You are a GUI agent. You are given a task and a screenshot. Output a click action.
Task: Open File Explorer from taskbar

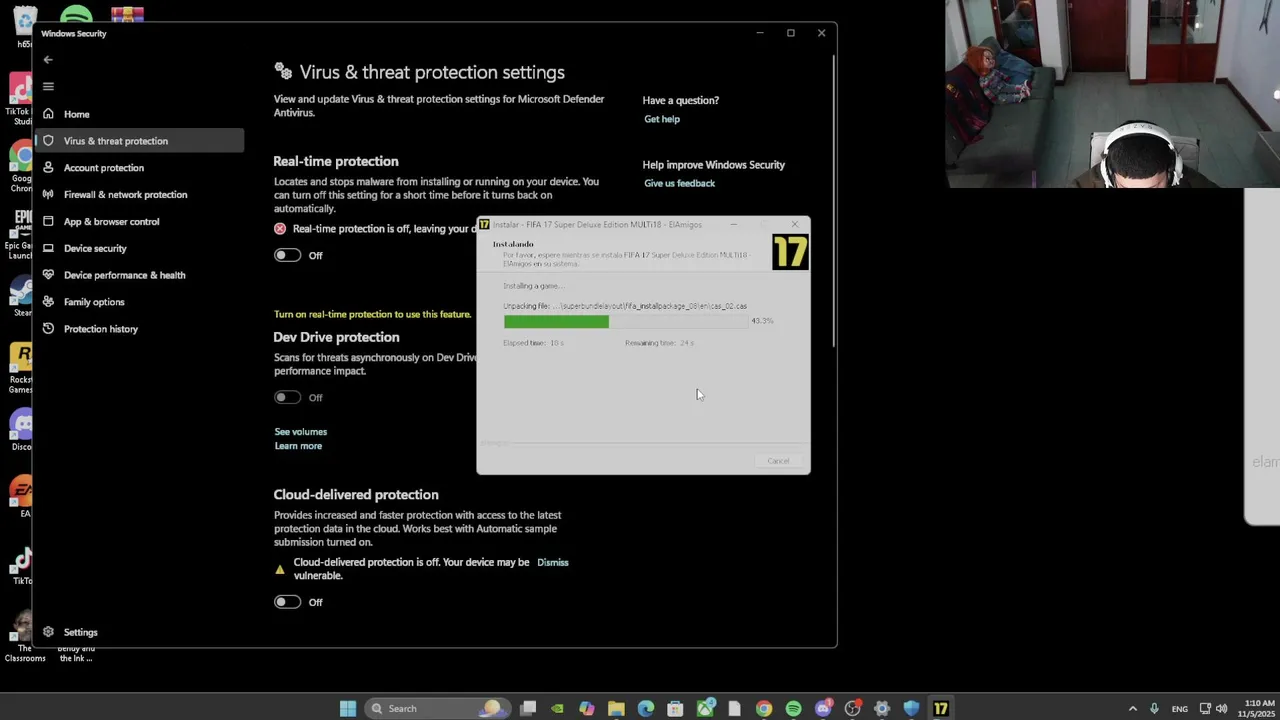click(616, 708)
